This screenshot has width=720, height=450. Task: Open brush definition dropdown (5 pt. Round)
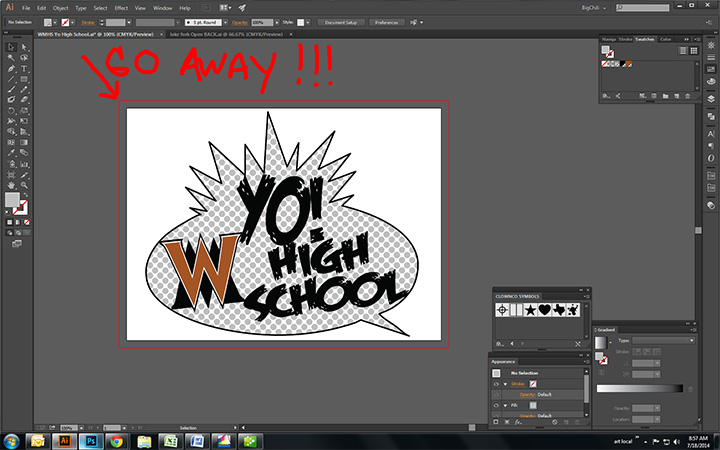click(x=225, y=22)
